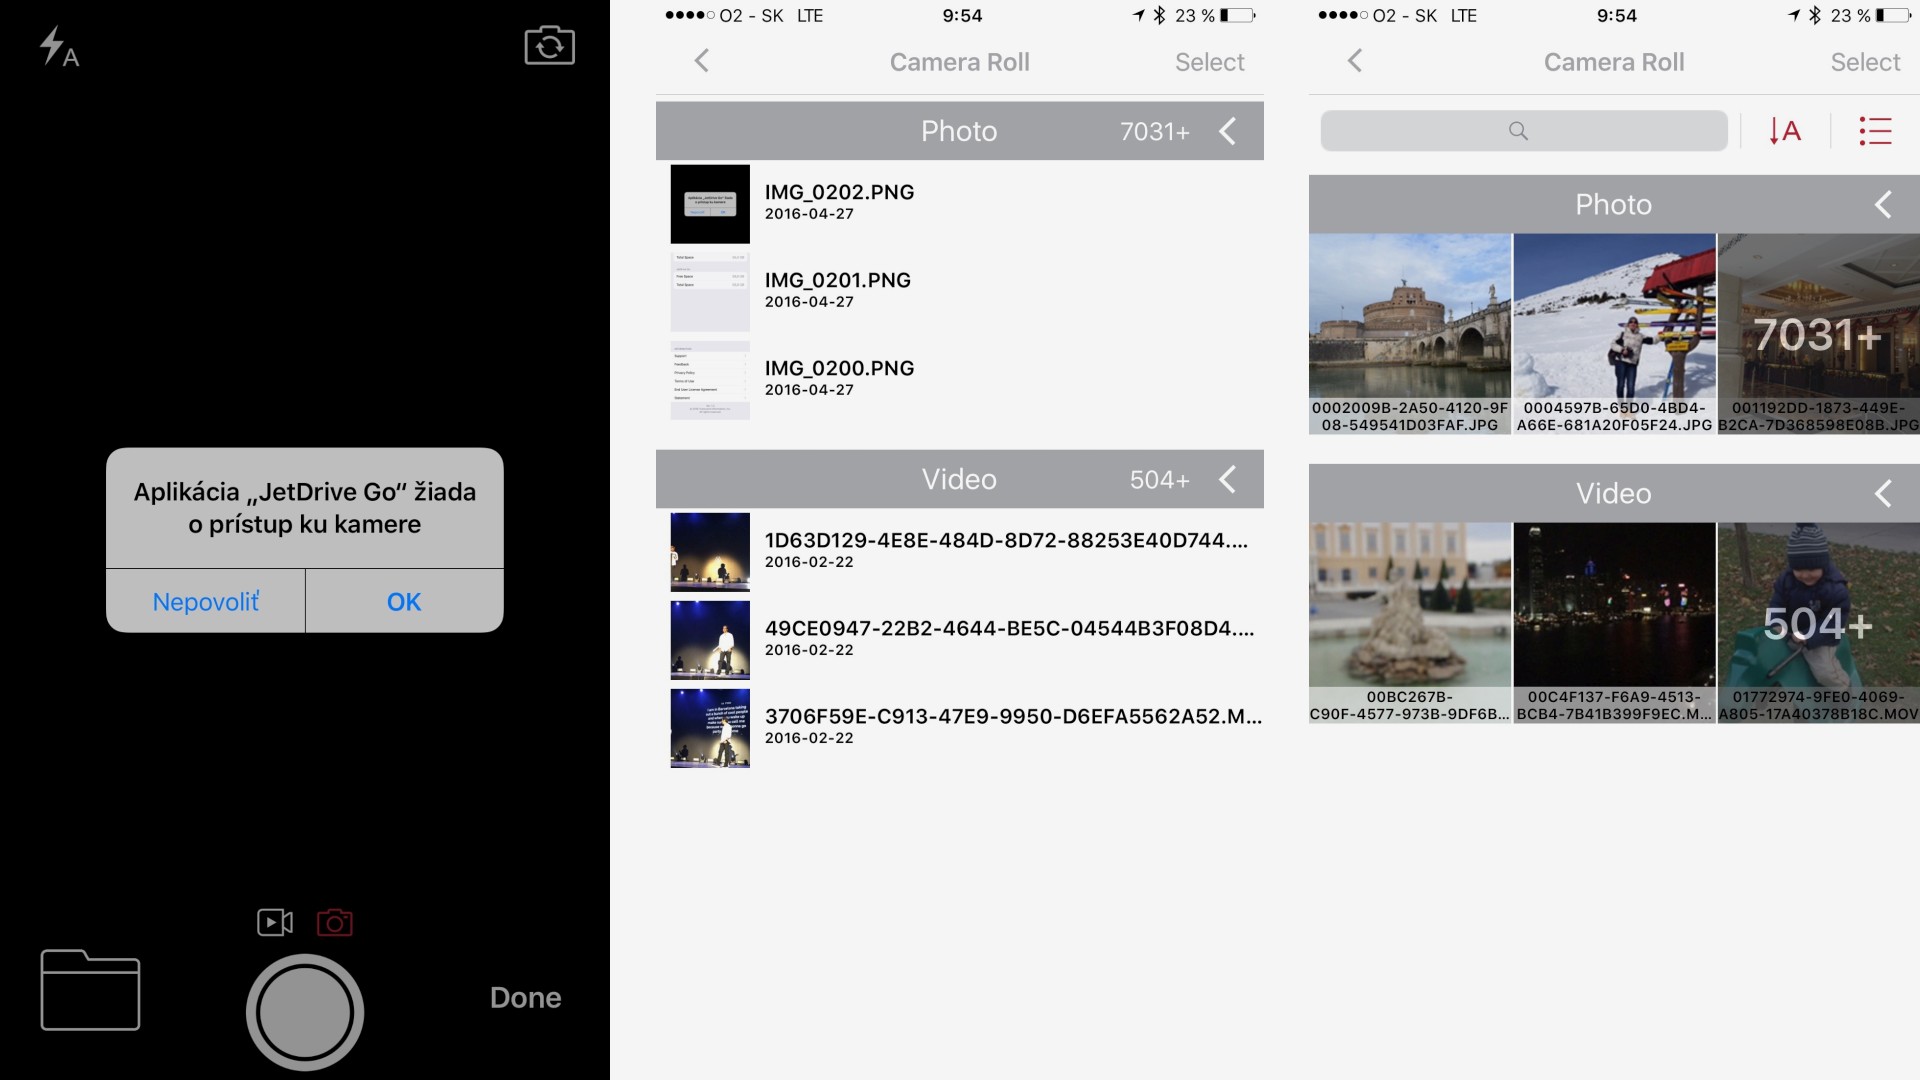Open the folder icon in camera view

click(x=90, y=989)
